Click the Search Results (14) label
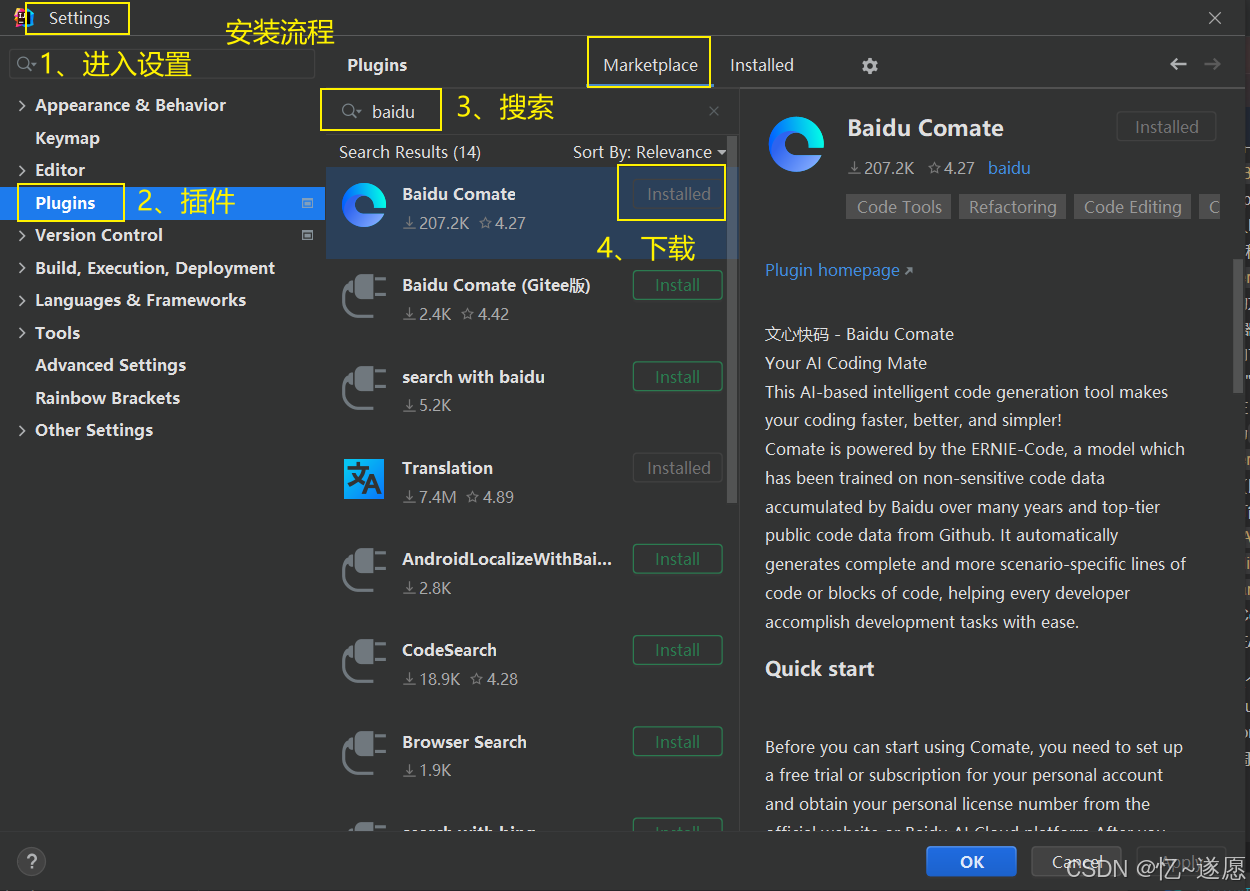This screenshot has width=1250, height=891. [410, 152]
